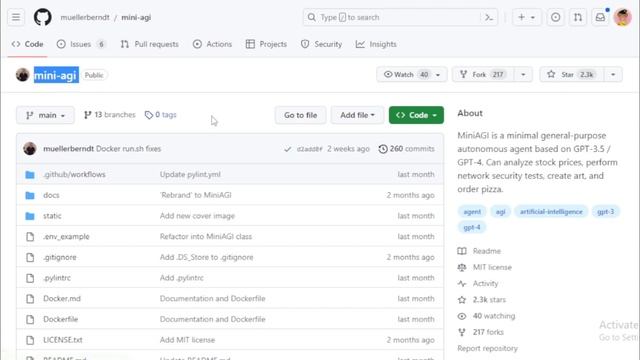
Task: Click the fork icon next to 217 forks
Action: [462, 332]
